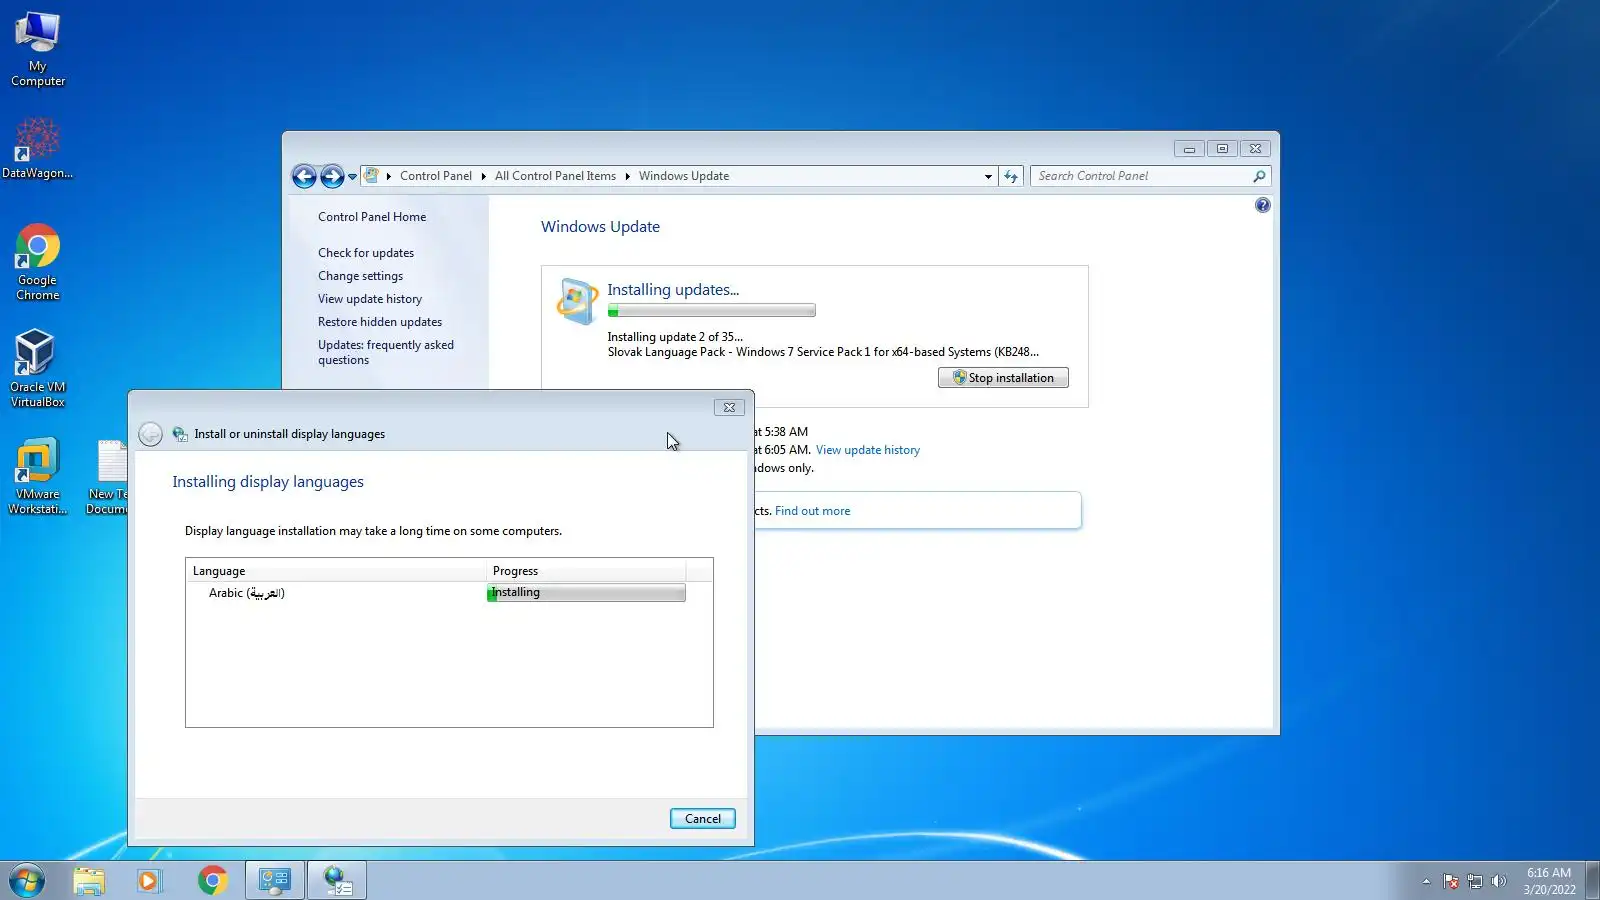Click the Language column header
Screen dimensions: 1600x900
point(336,571)
